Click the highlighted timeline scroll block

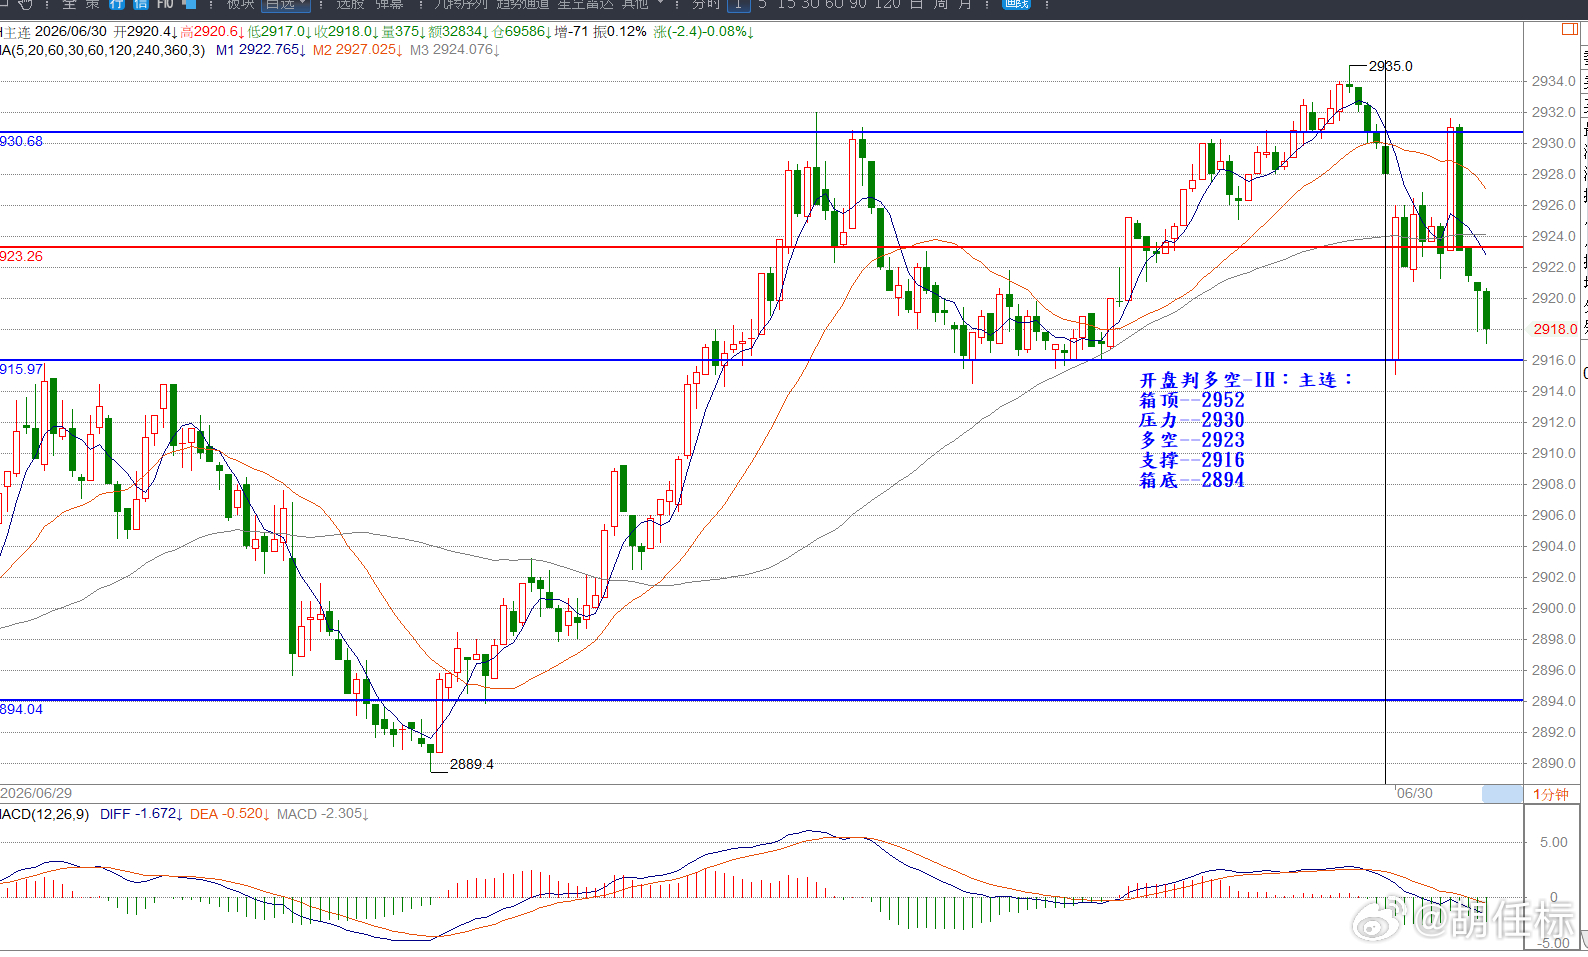click(x=1502, y=794)
